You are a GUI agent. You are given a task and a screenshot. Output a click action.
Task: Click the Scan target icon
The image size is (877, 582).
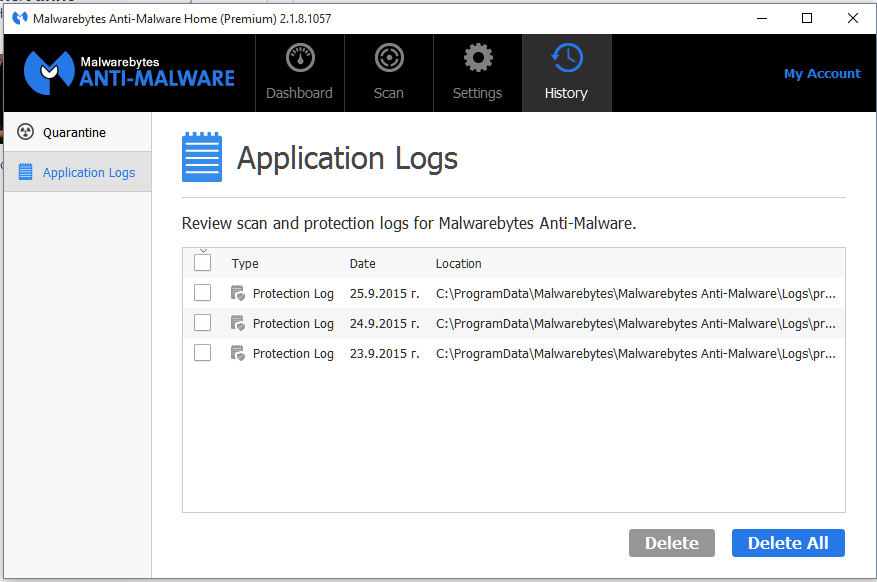pyautogui.click(x=389, y=58)
